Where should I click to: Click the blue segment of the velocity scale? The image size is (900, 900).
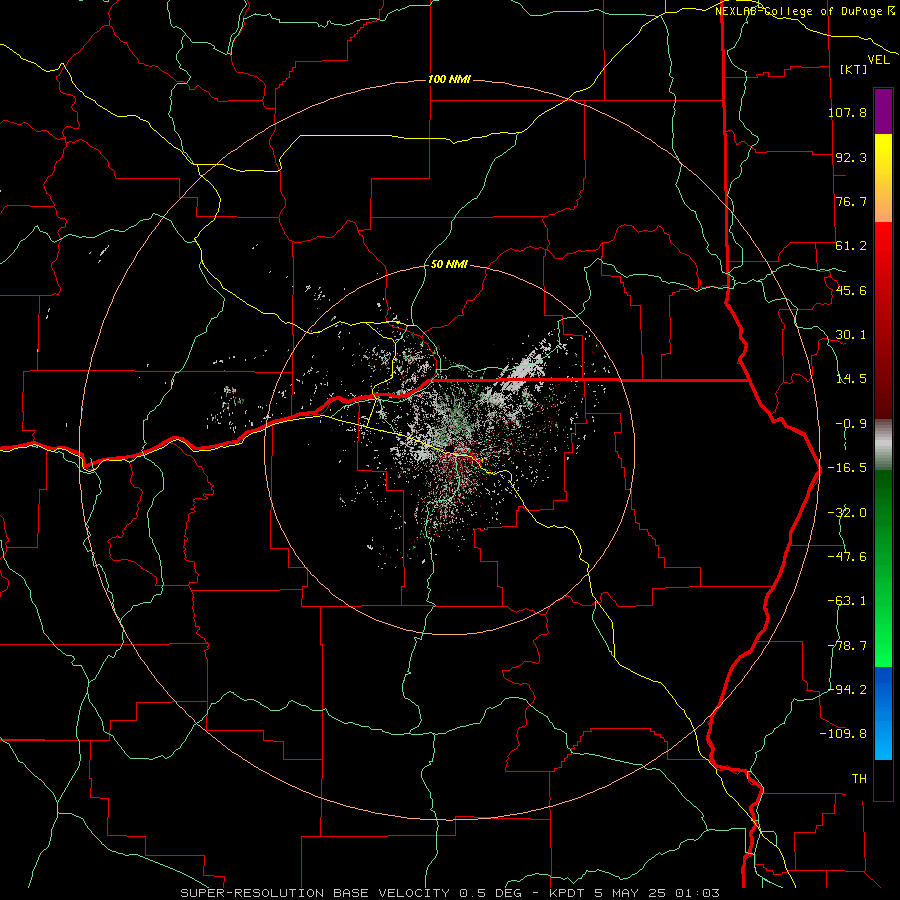click(x=883, y=713)
